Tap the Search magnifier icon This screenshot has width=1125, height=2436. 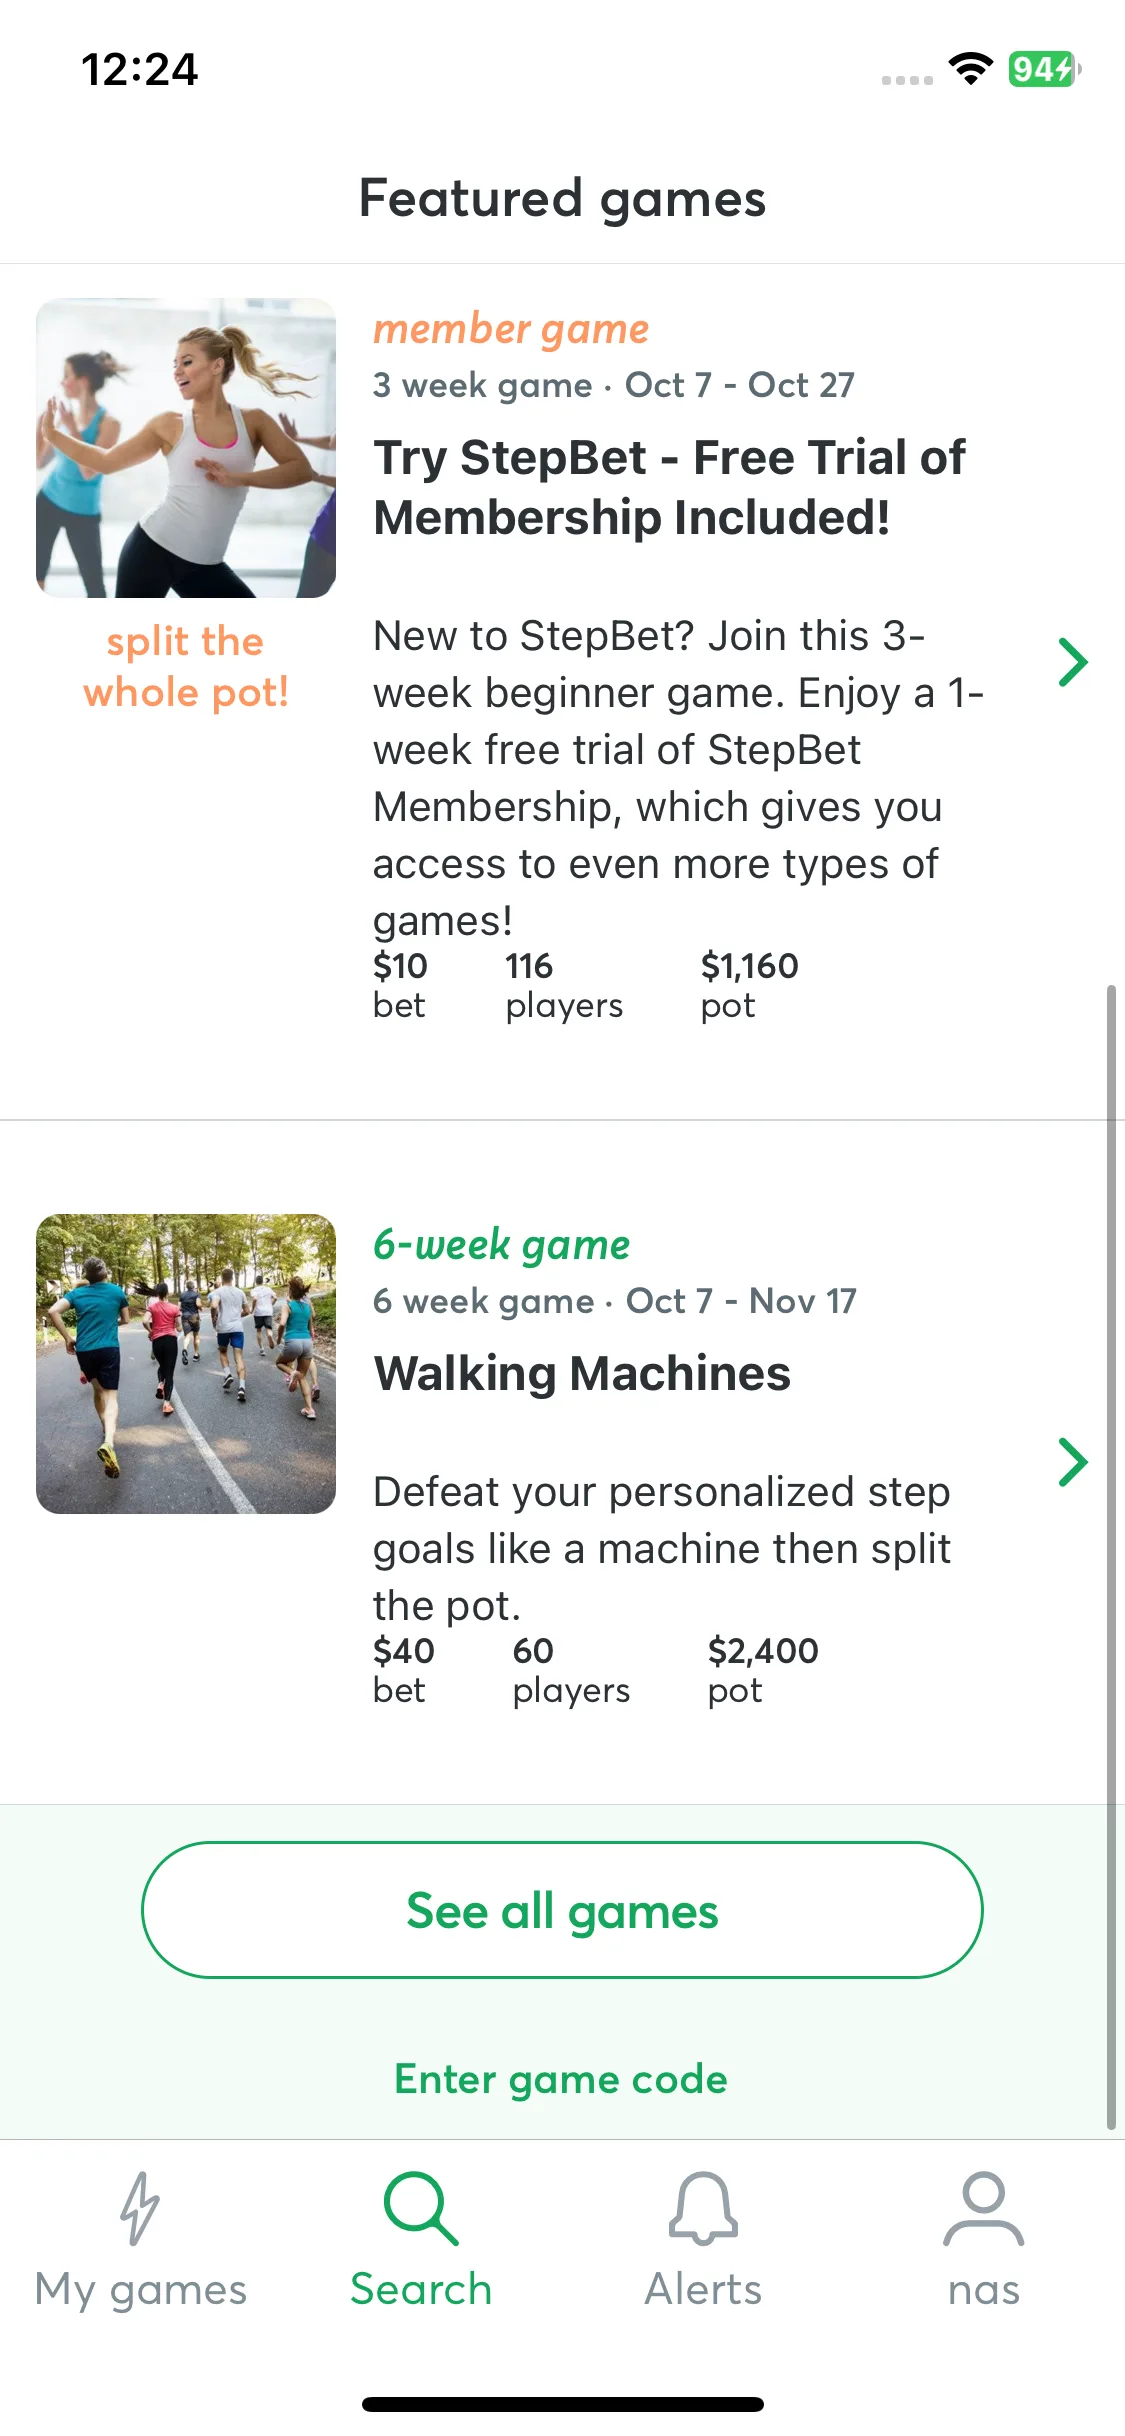pos(421,2208)
